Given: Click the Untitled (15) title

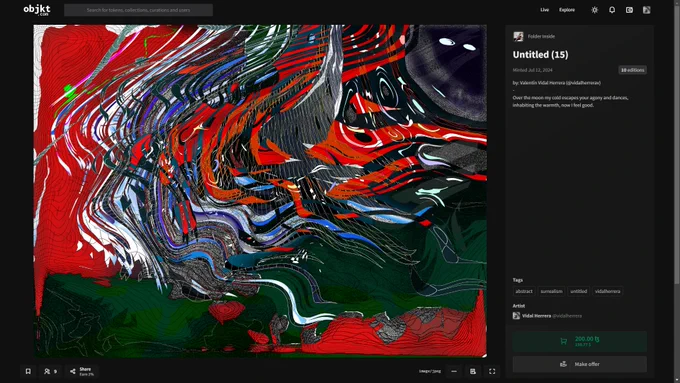Looking at the screenshot, I should pyautogui.click(x=540, y=55).
